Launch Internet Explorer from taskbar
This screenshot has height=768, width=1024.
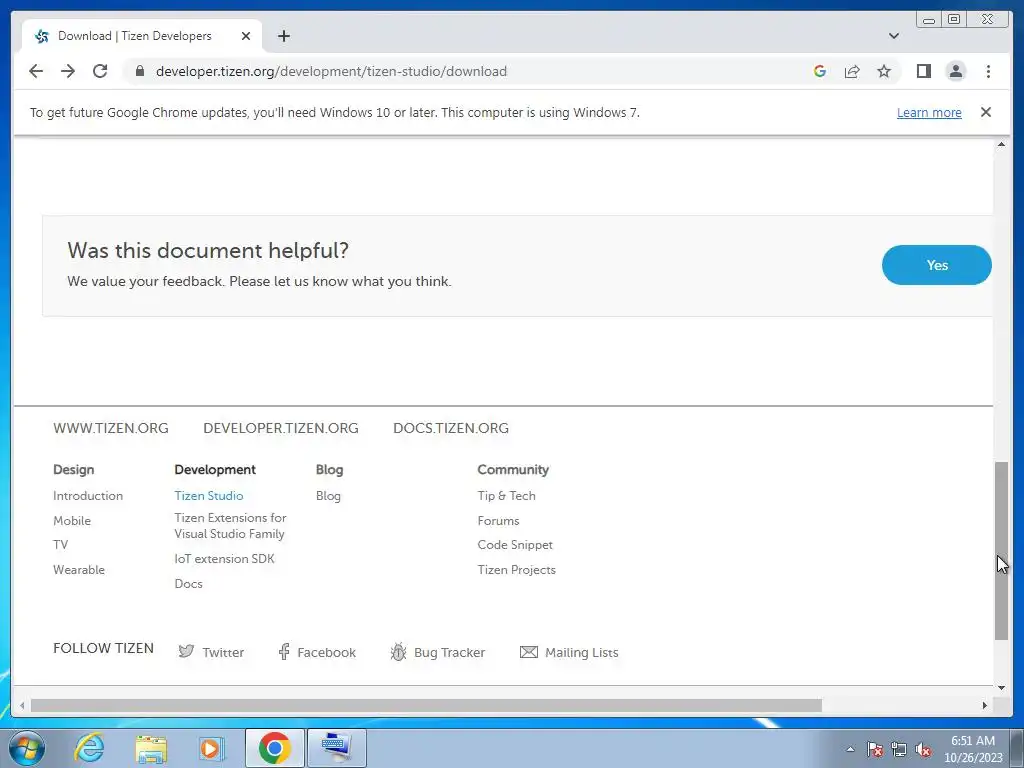(89, 748)
